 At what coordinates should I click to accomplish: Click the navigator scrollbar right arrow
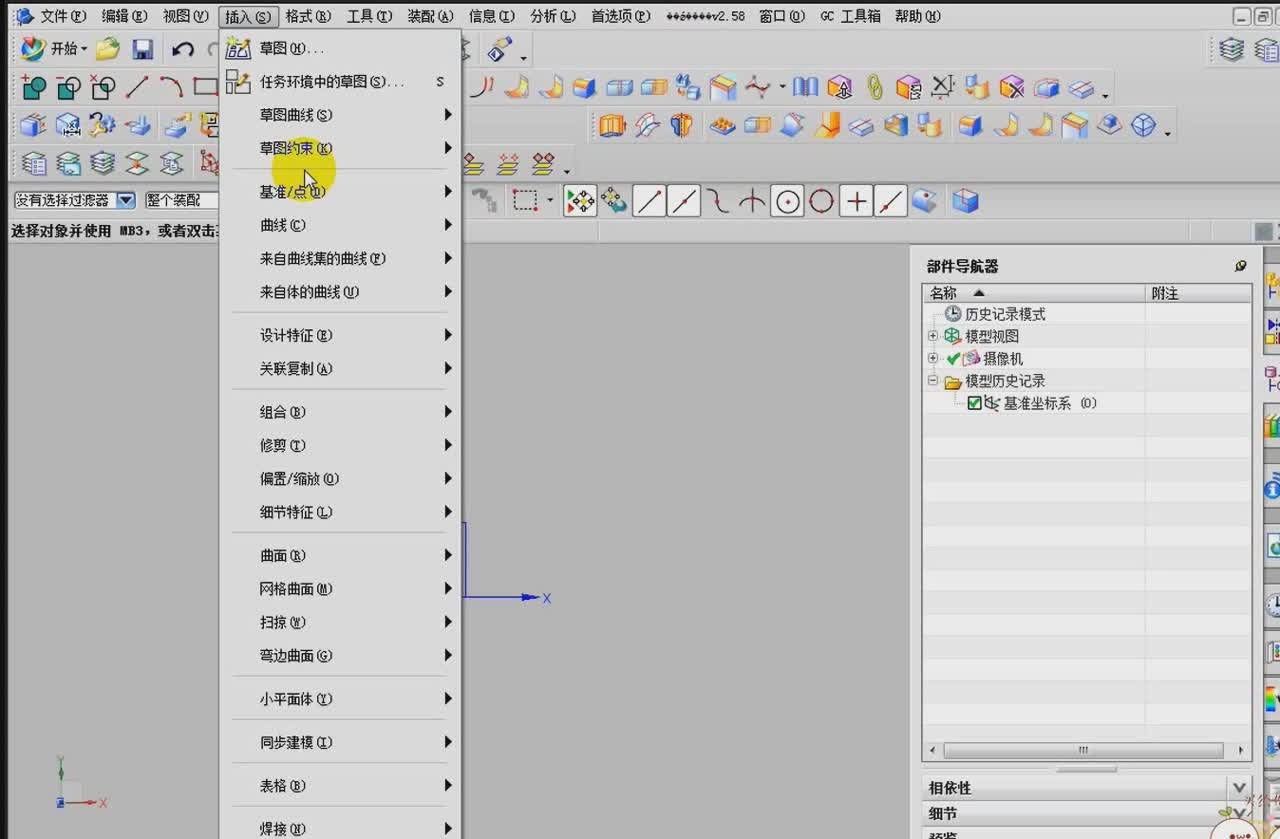coord(1241,750)
